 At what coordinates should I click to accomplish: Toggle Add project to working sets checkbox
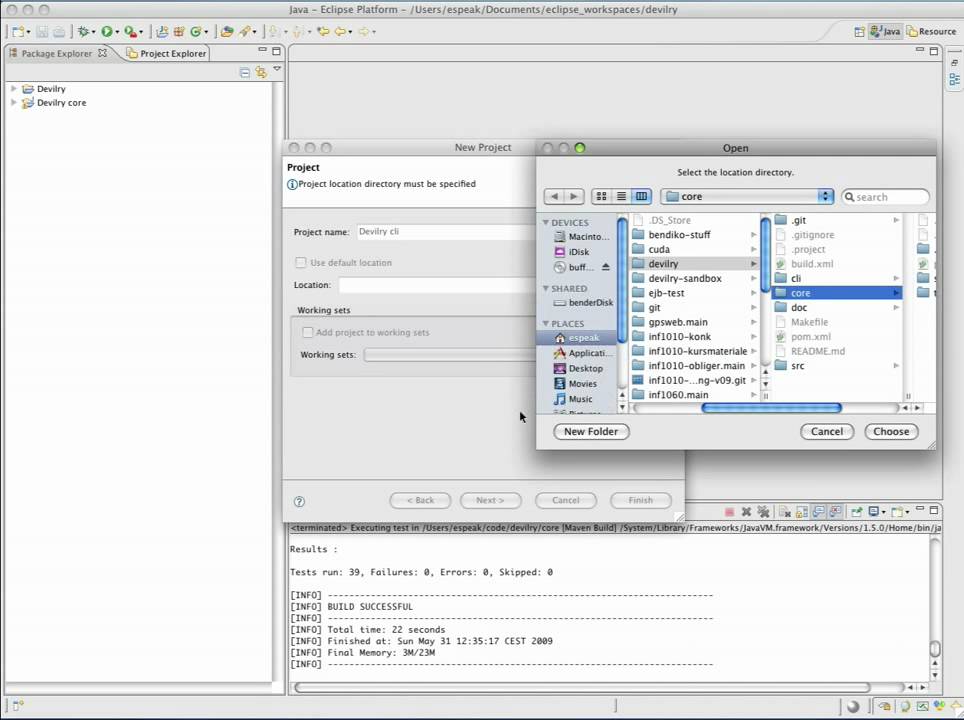307,333
